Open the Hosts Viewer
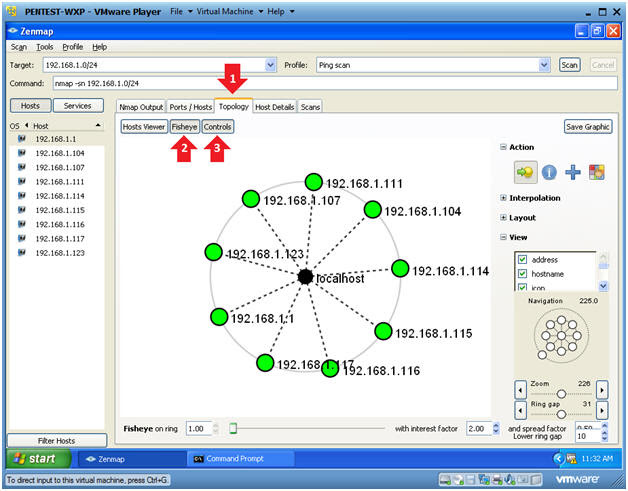This screenshot has height=491, width=628. click(x=144, y=127)
